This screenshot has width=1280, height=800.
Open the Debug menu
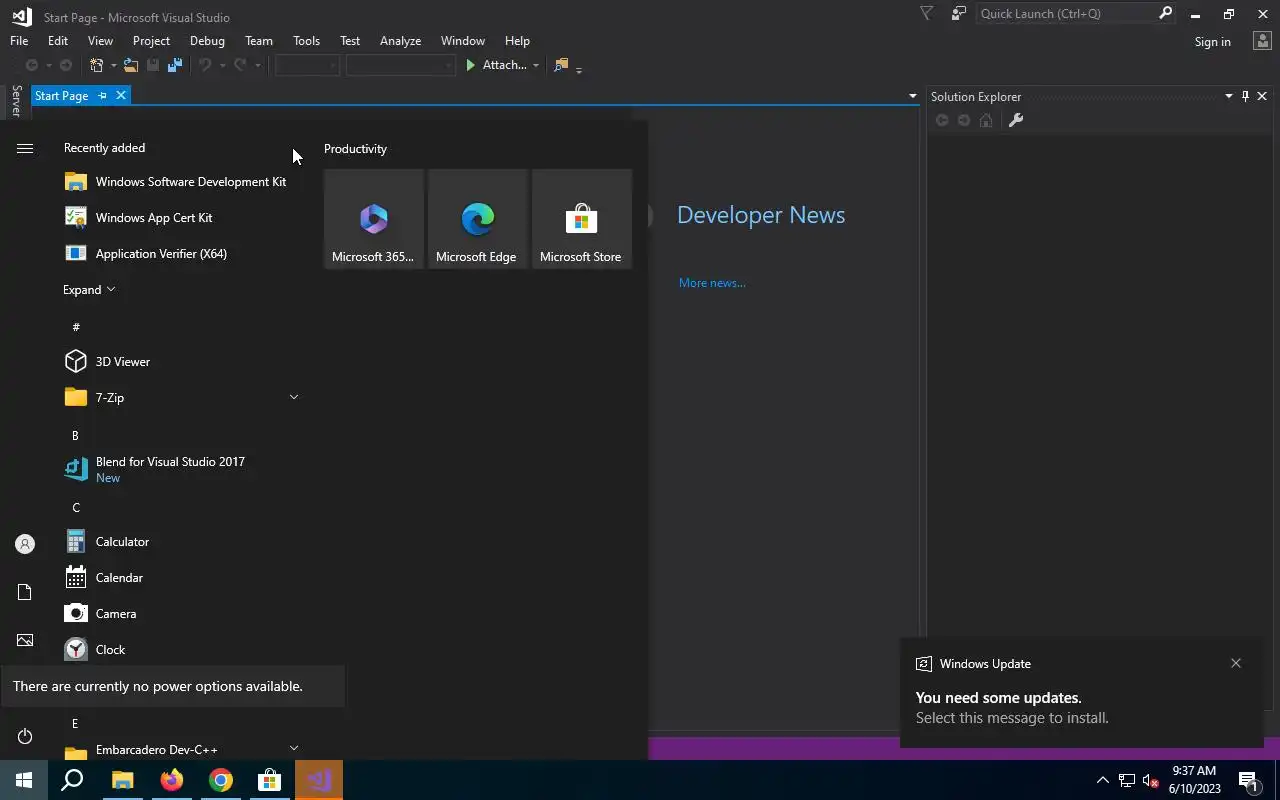207,41
